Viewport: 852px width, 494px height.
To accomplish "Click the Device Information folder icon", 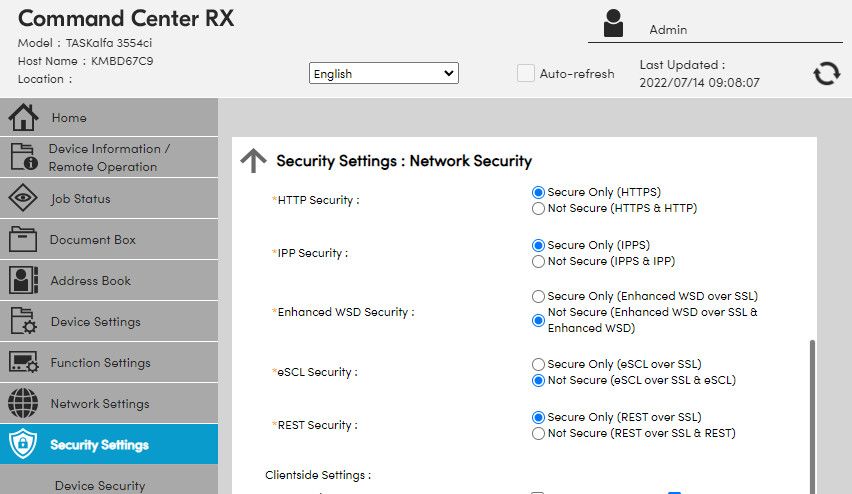I will click(x=24, y=157).
